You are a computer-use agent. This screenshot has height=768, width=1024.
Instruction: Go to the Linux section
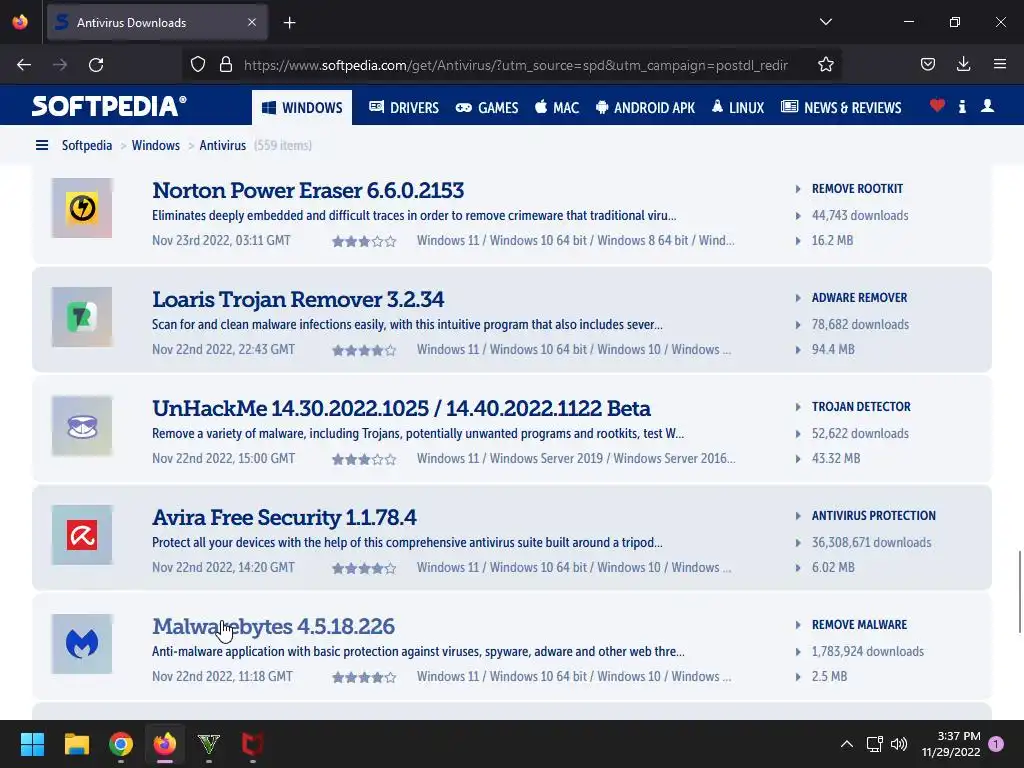pyautogui.click(x=738, y=108)
